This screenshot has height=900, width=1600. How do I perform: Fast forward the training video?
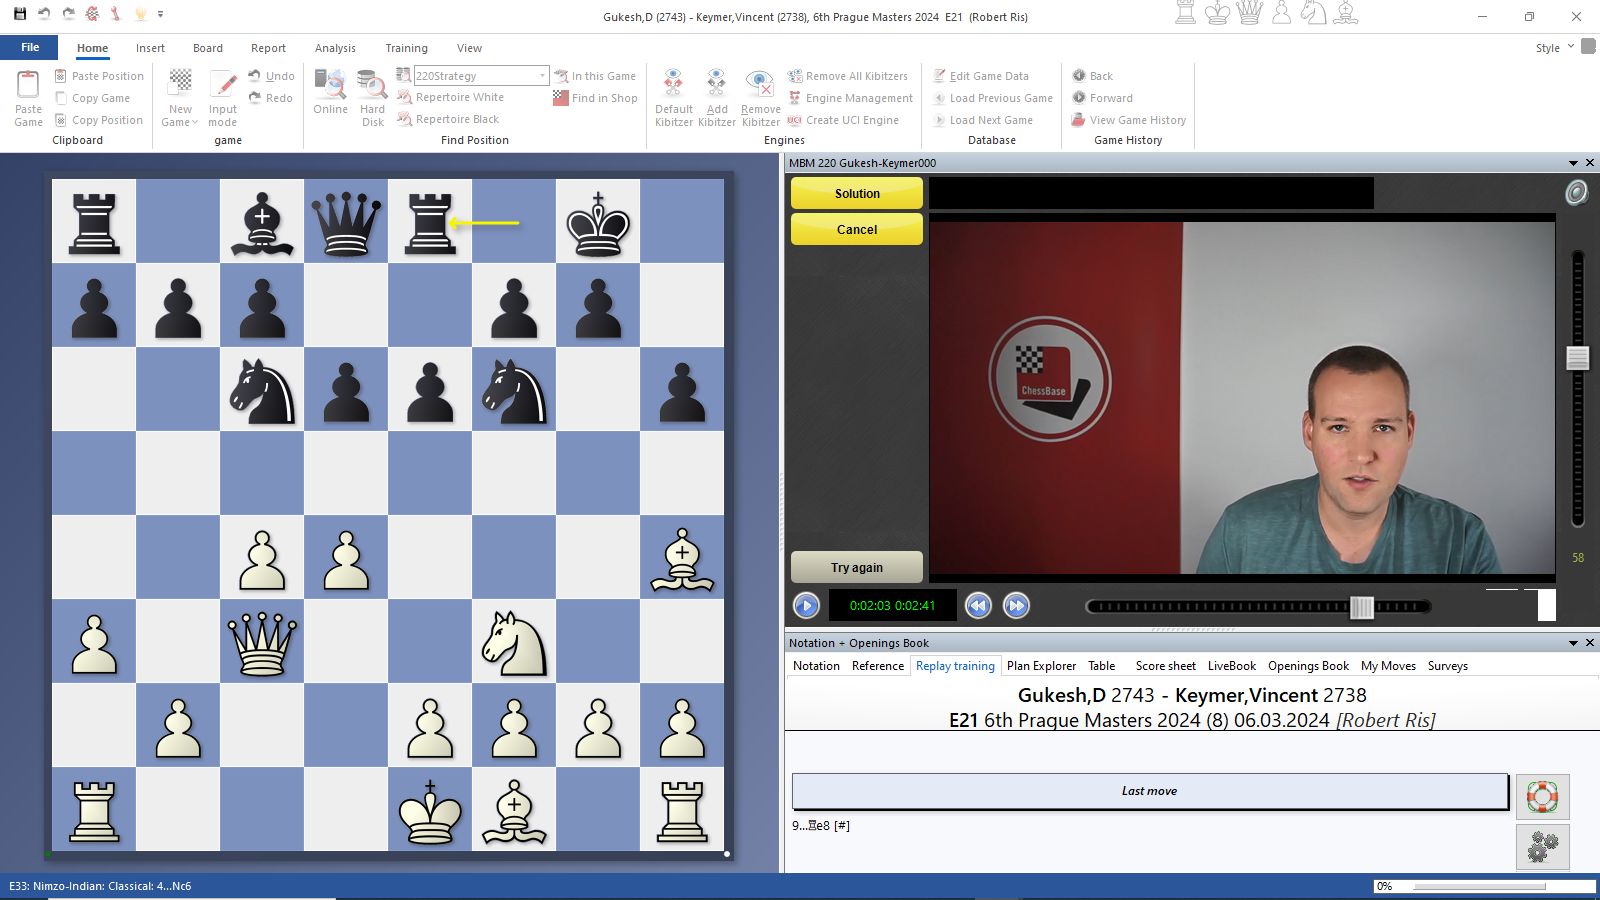point(1016,605)
